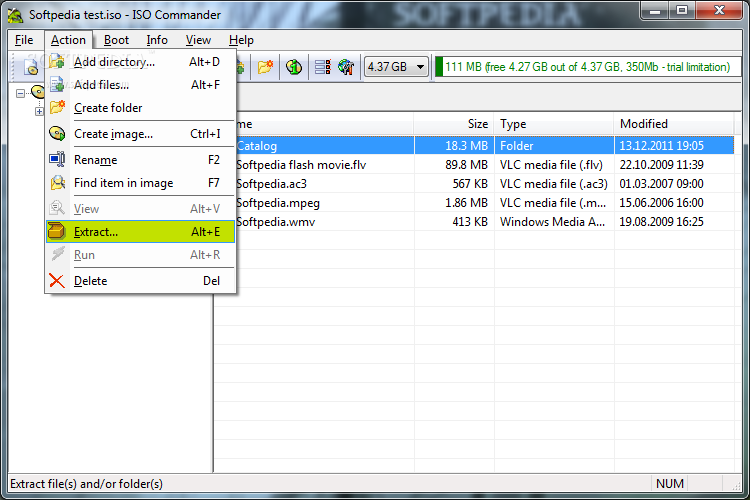Open the View menu in the menu bar

[198, 40]
